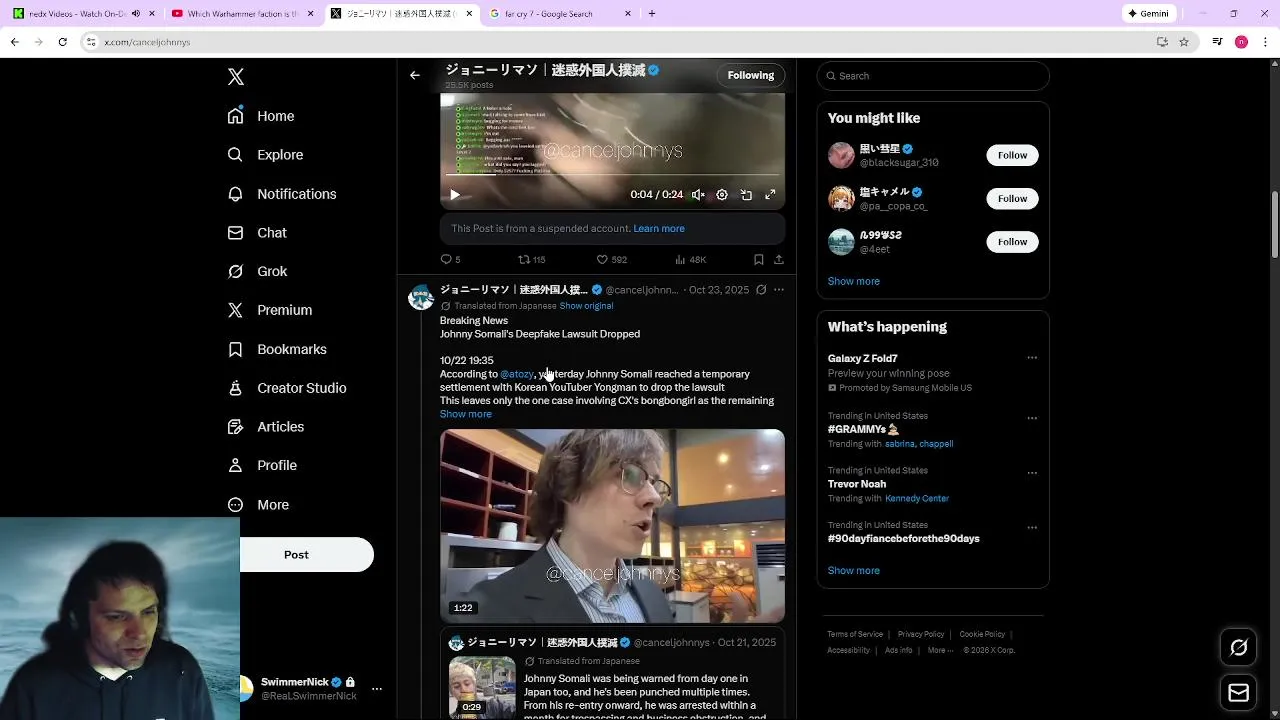The height and width of the screenshot is (720, 1280).
Task: Open options for #90dayfiancebeforethe90days trend
Action: (1032, 527)
